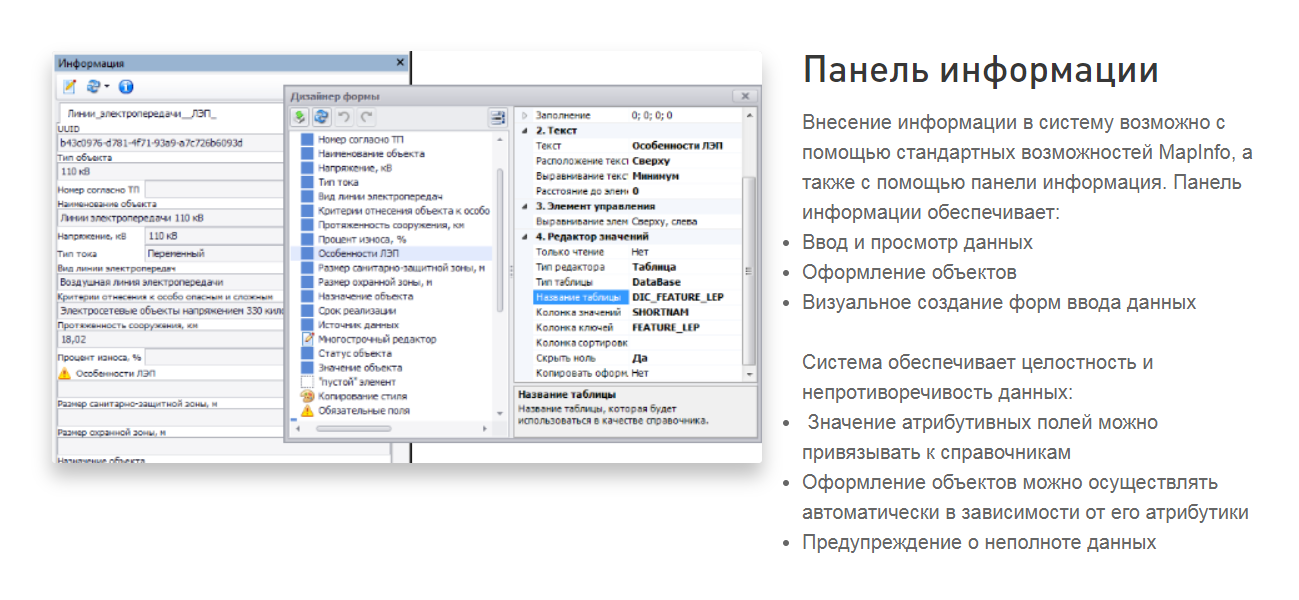This screenshot has height=600, width=1299.
Task: Click 'Расстояние до элемента' value '0'
Action: click(x=636, y=191)
